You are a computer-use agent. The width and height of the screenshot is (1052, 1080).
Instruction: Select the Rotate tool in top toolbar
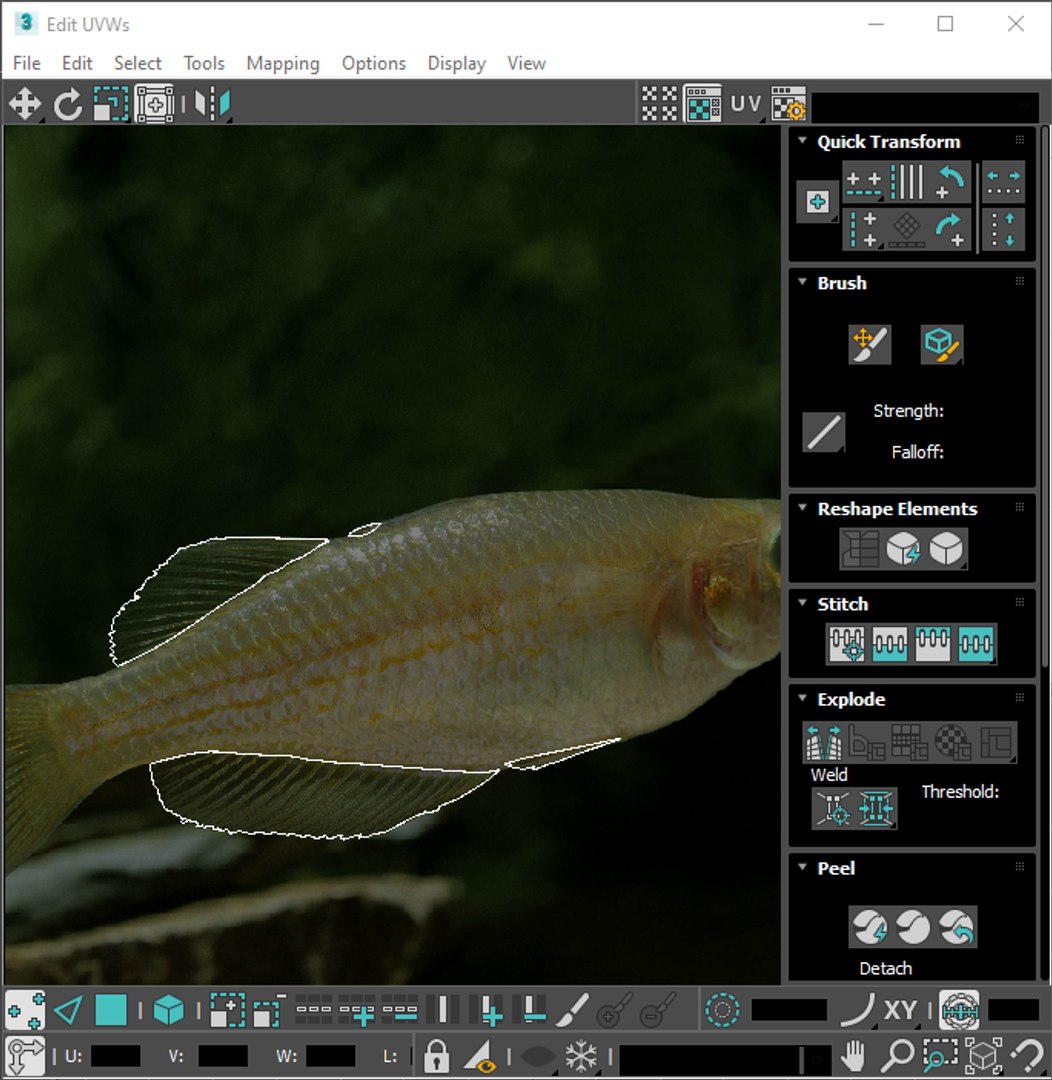pos(68,105)
